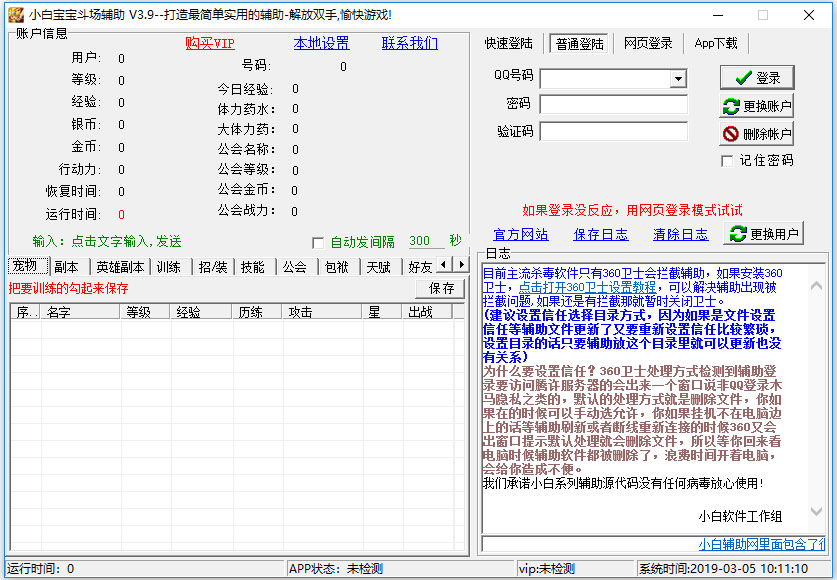This screenshot has height=580, width=837.
Task: Click the green checkmark 登录 button
Action: click(756, 78)
